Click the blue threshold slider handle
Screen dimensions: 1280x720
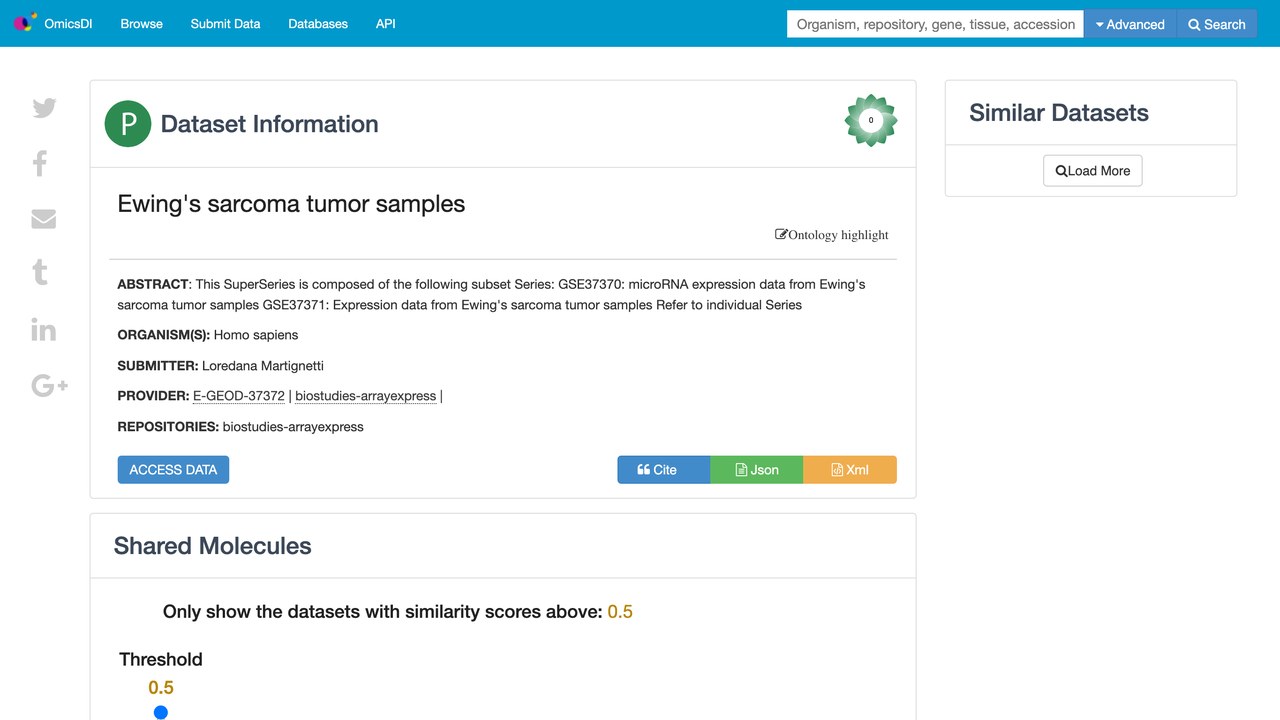point(161,712)
